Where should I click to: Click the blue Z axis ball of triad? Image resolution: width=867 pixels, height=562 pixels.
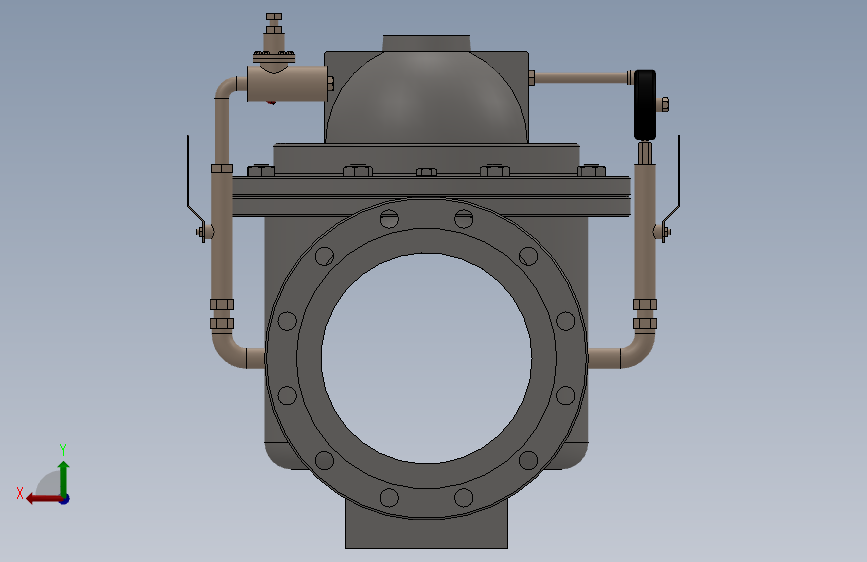click(65, 499)
